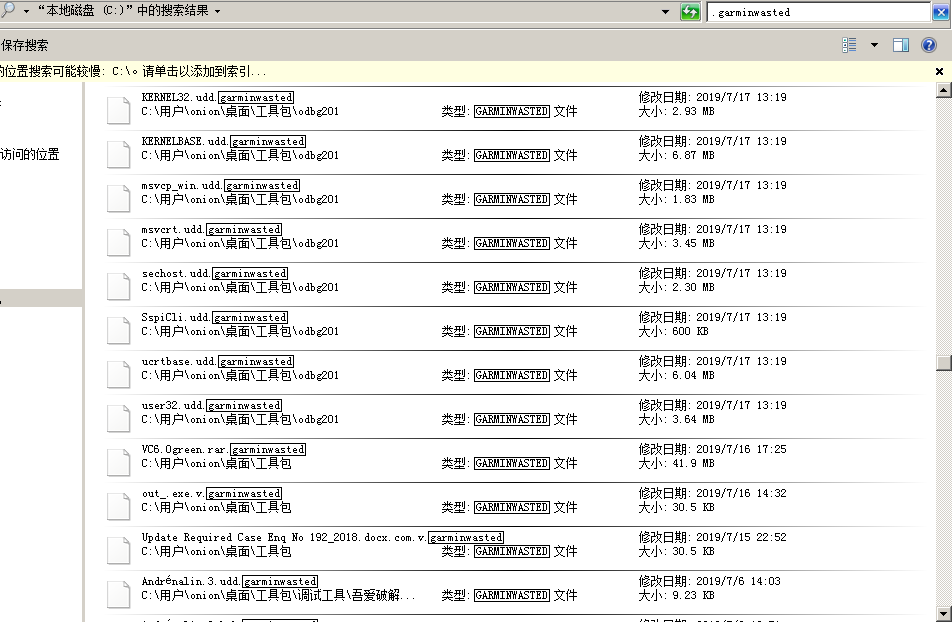Click the vertical scrollbar thumb

click(944, 362)
